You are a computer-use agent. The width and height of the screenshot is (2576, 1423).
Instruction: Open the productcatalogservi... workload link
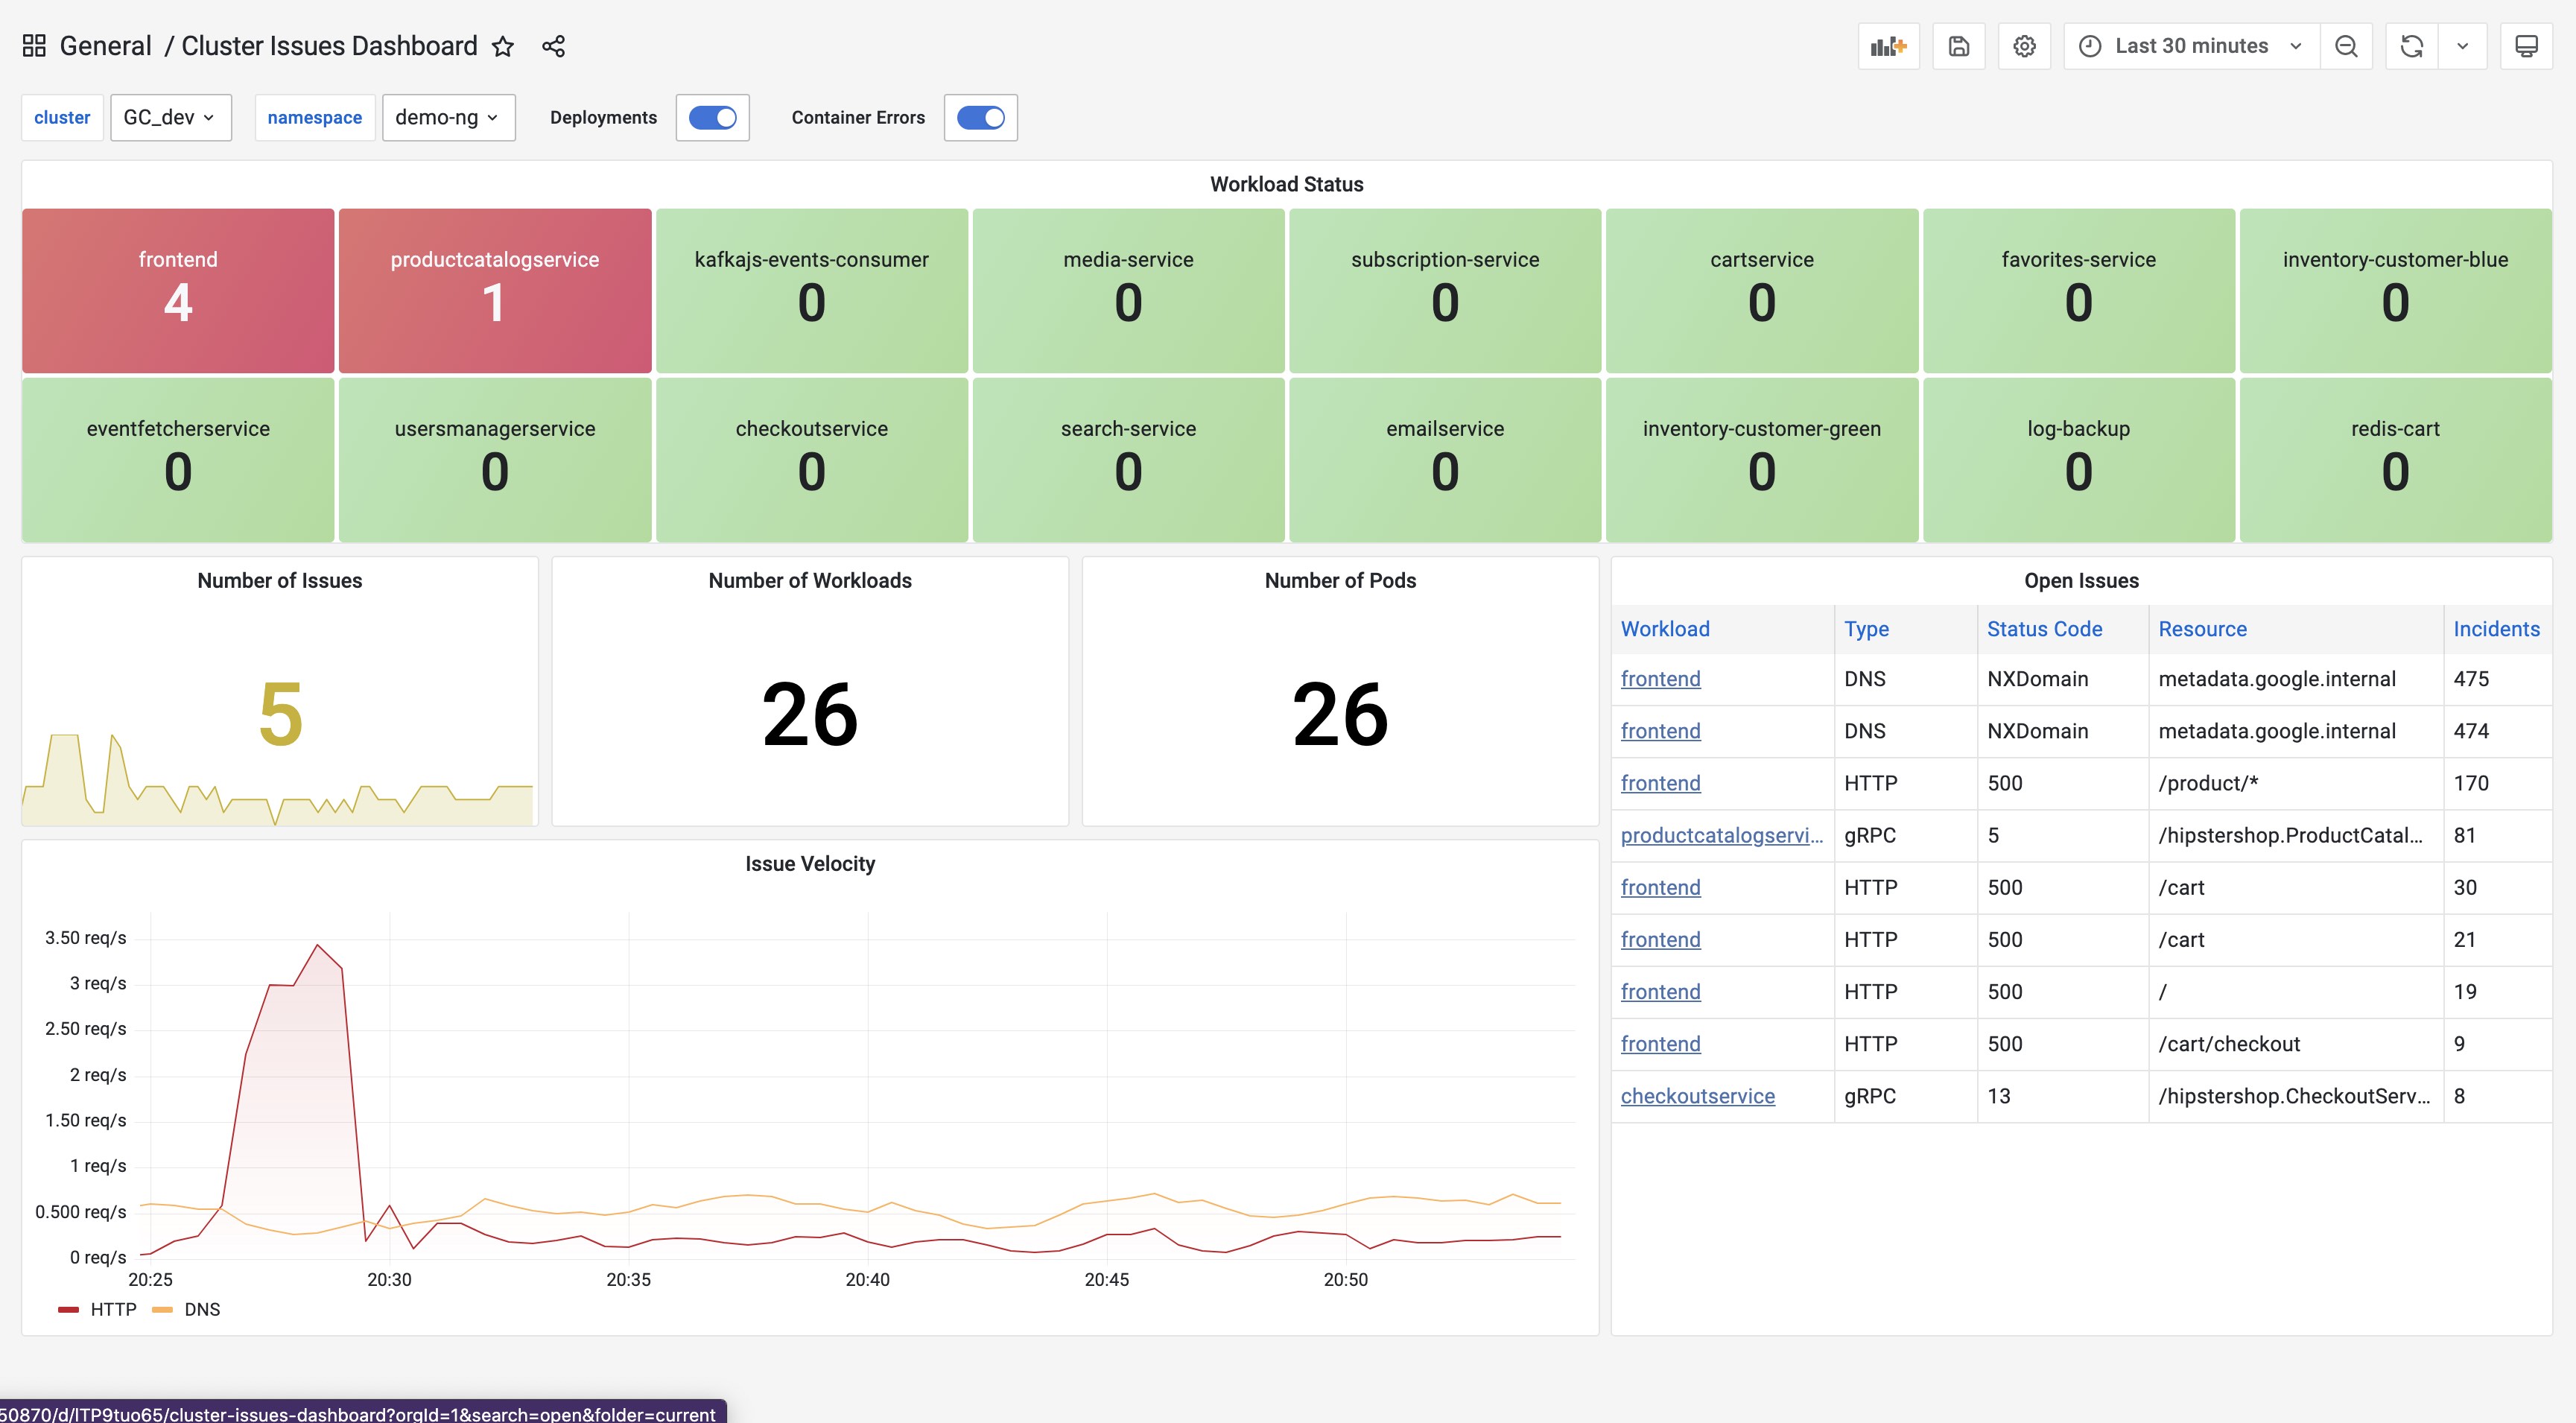pos(1721,835)
